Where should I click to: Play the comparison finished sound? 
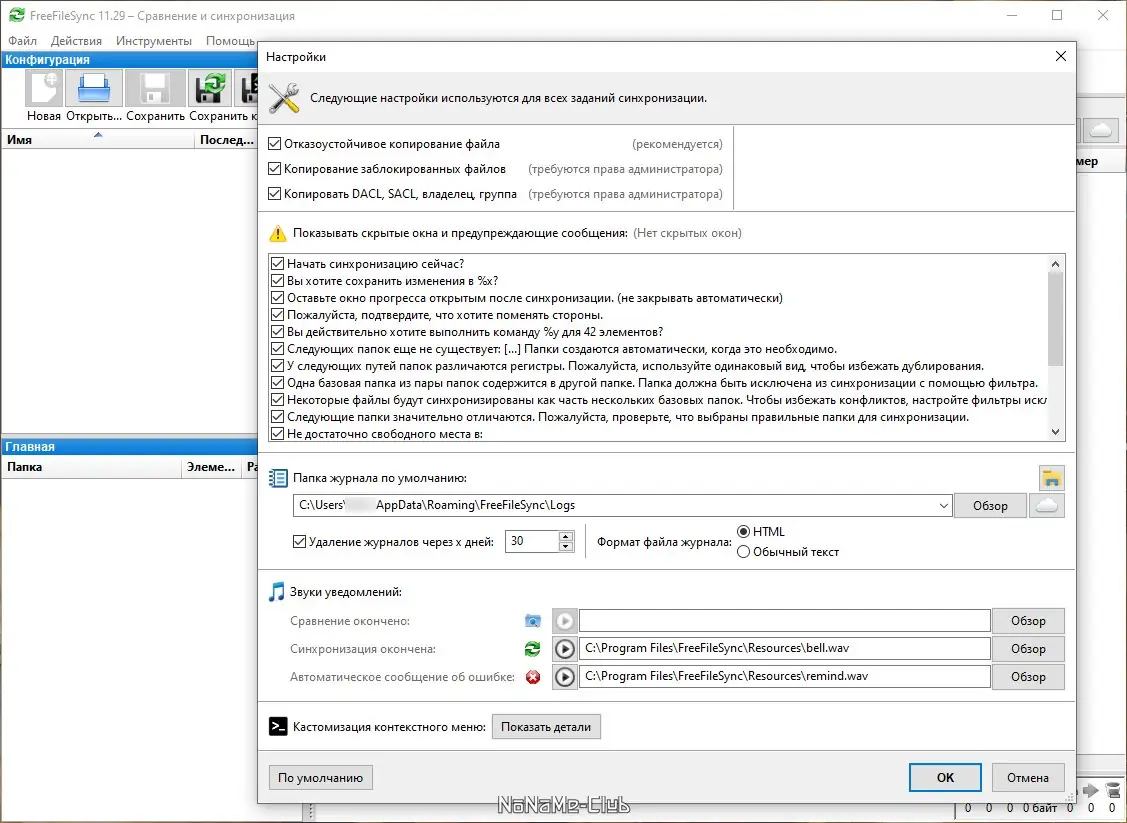[x=565, y=621]
